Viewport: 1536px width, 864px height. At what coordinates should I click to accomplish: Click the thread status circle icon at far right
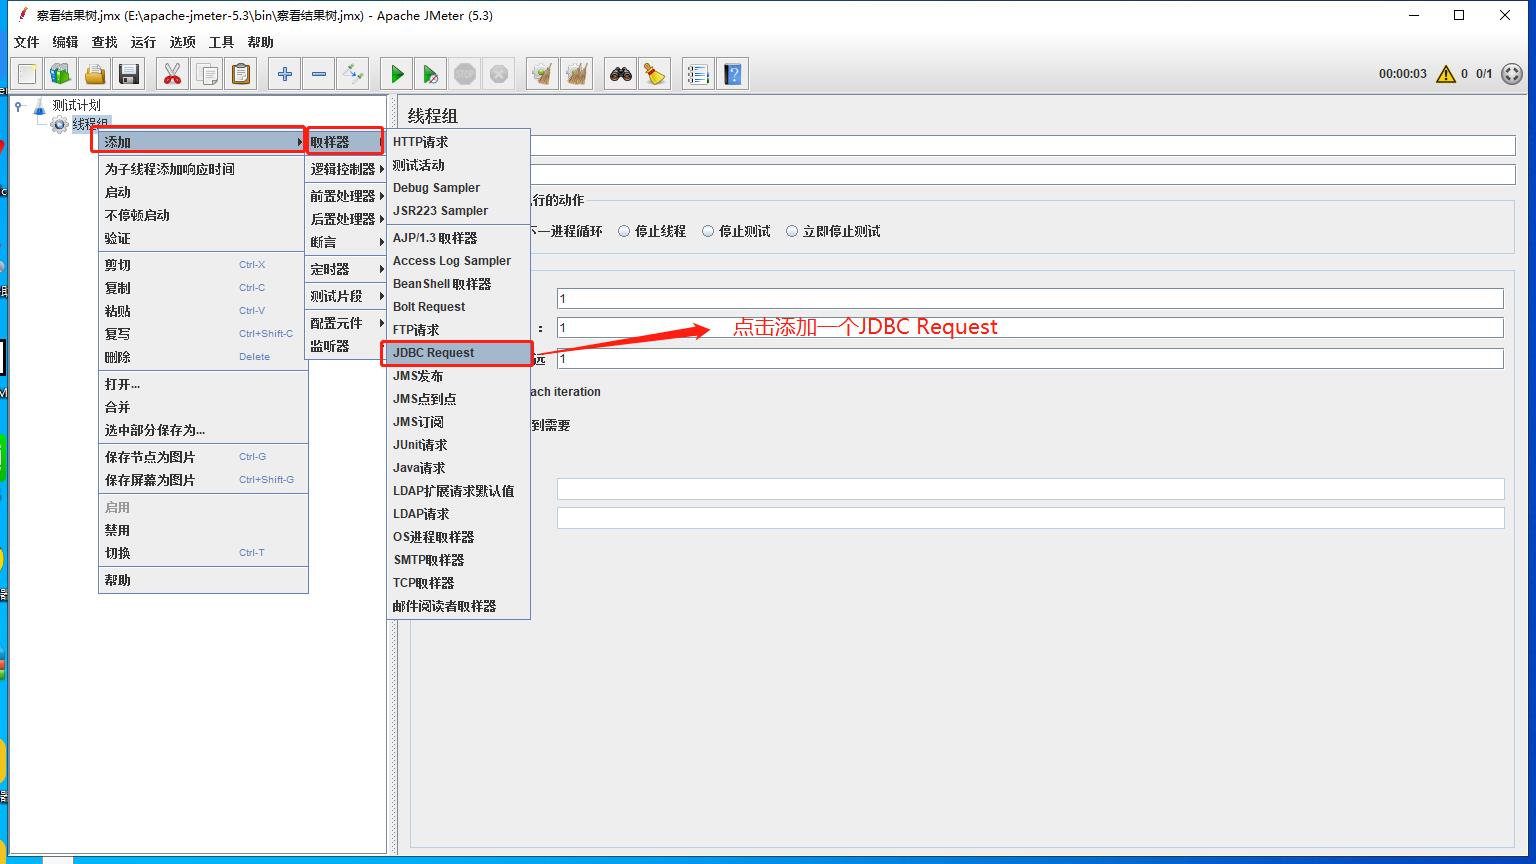[1512, 74]
